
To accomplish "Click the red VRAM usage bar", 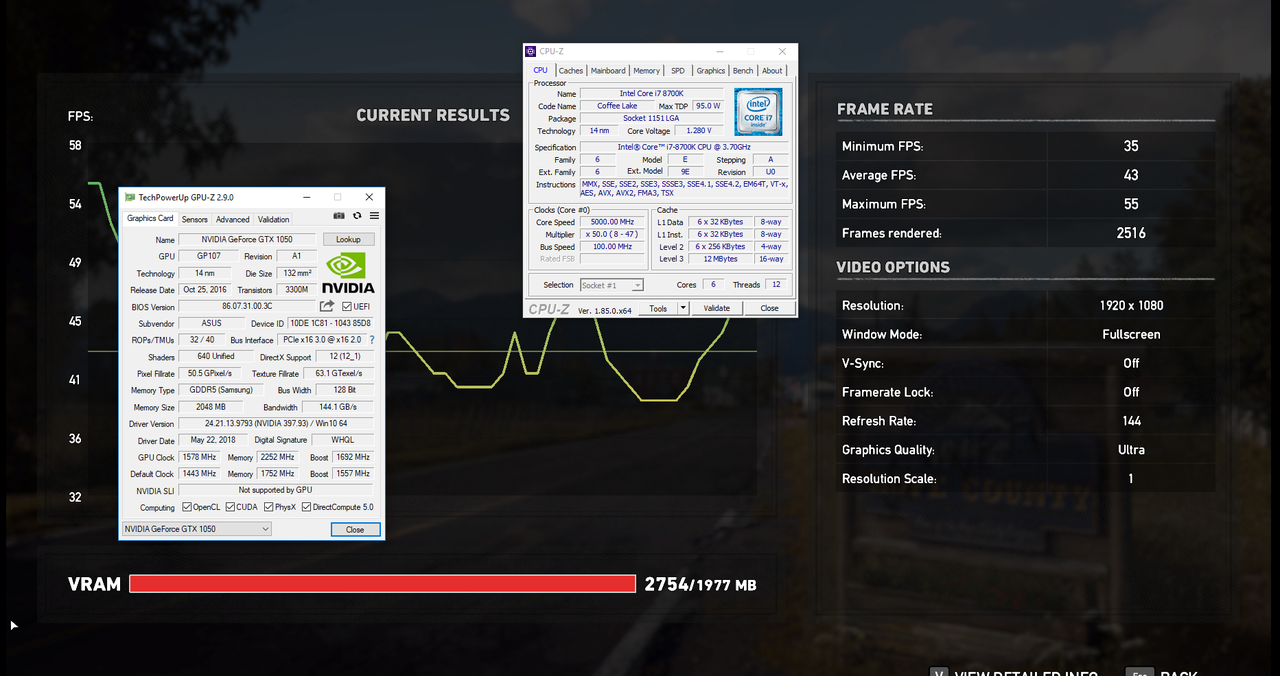I will pos(382,584).
